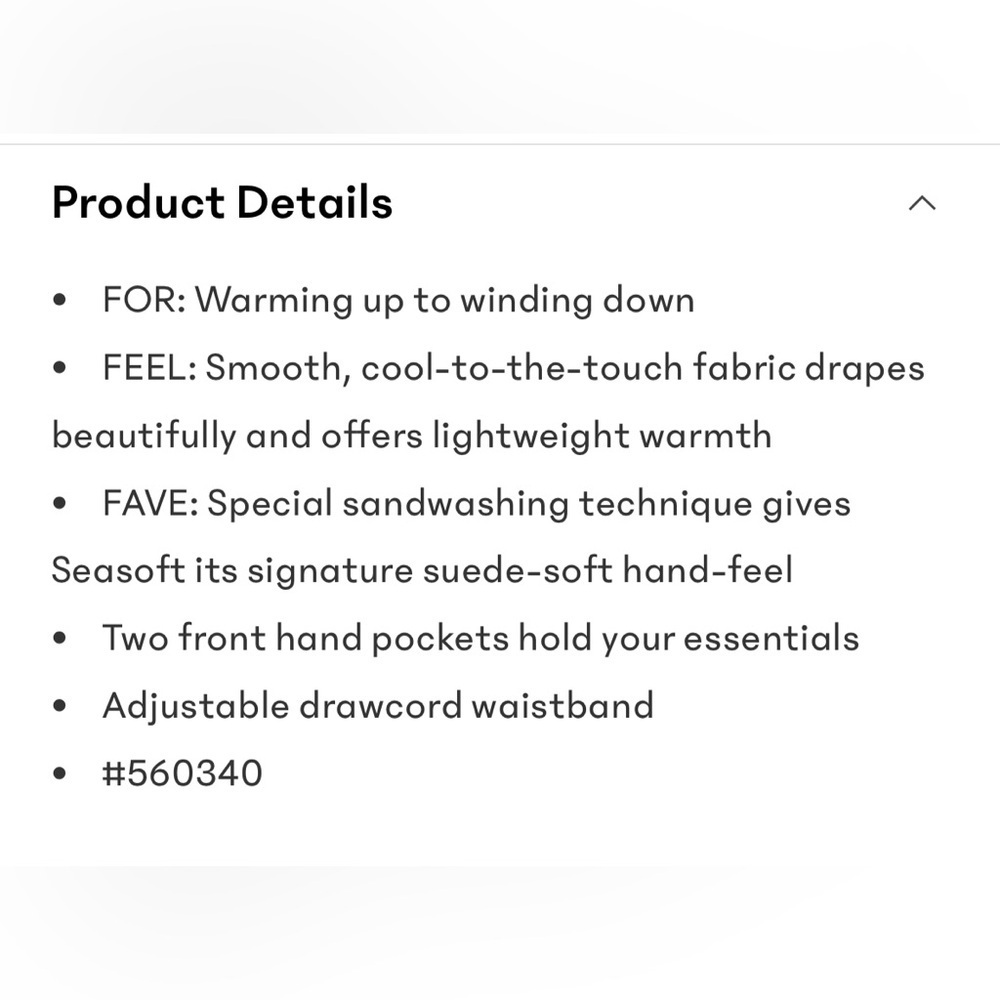Click the bullet before Adjustable drawcord waistband

point(60,706)
